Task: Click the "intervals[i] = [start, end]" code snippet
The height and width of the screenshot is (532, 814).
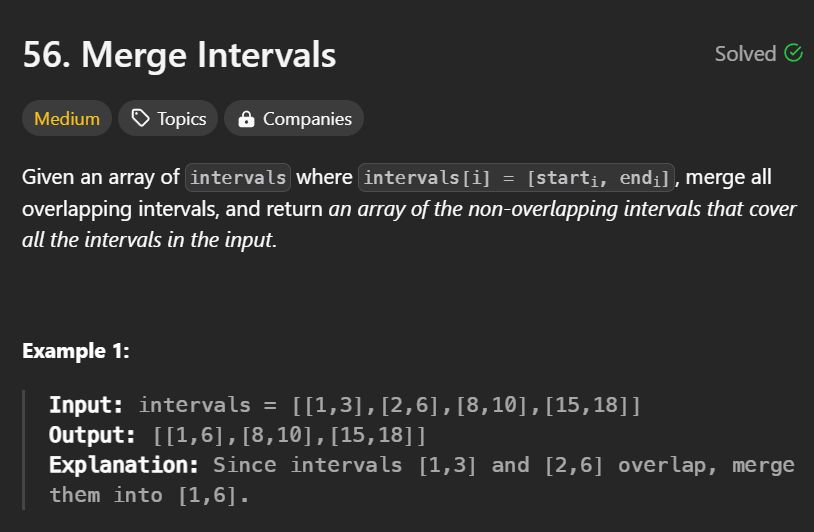Action: pyautogui.click(x=516, y=178)
